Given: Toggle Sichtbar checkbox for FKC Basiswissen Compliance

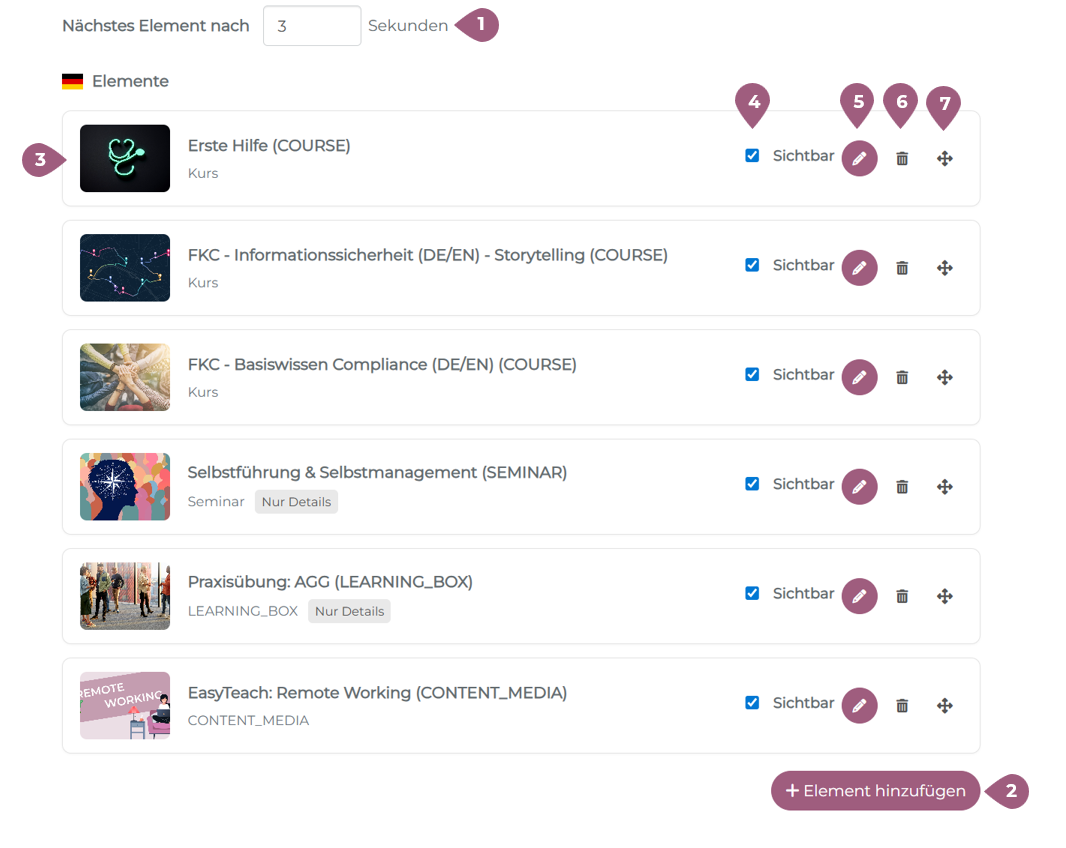Looking at the screenshot, I should [752, 375].
